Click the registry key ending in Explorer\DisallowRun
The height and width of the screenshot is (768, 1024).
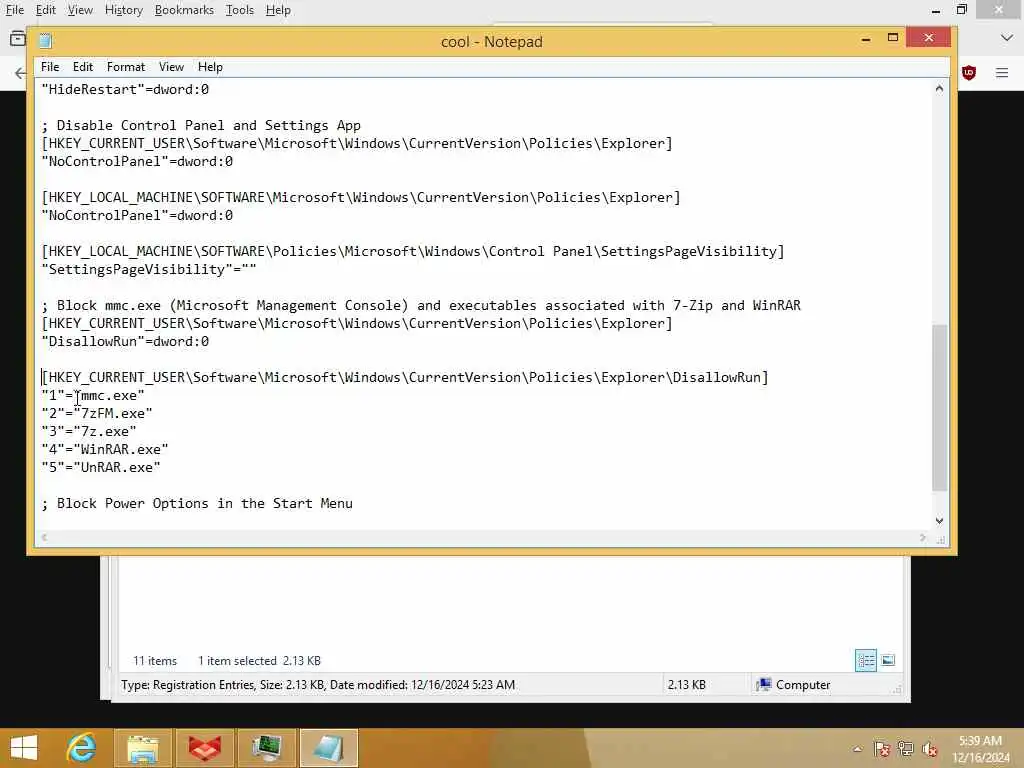pos(405,377)
